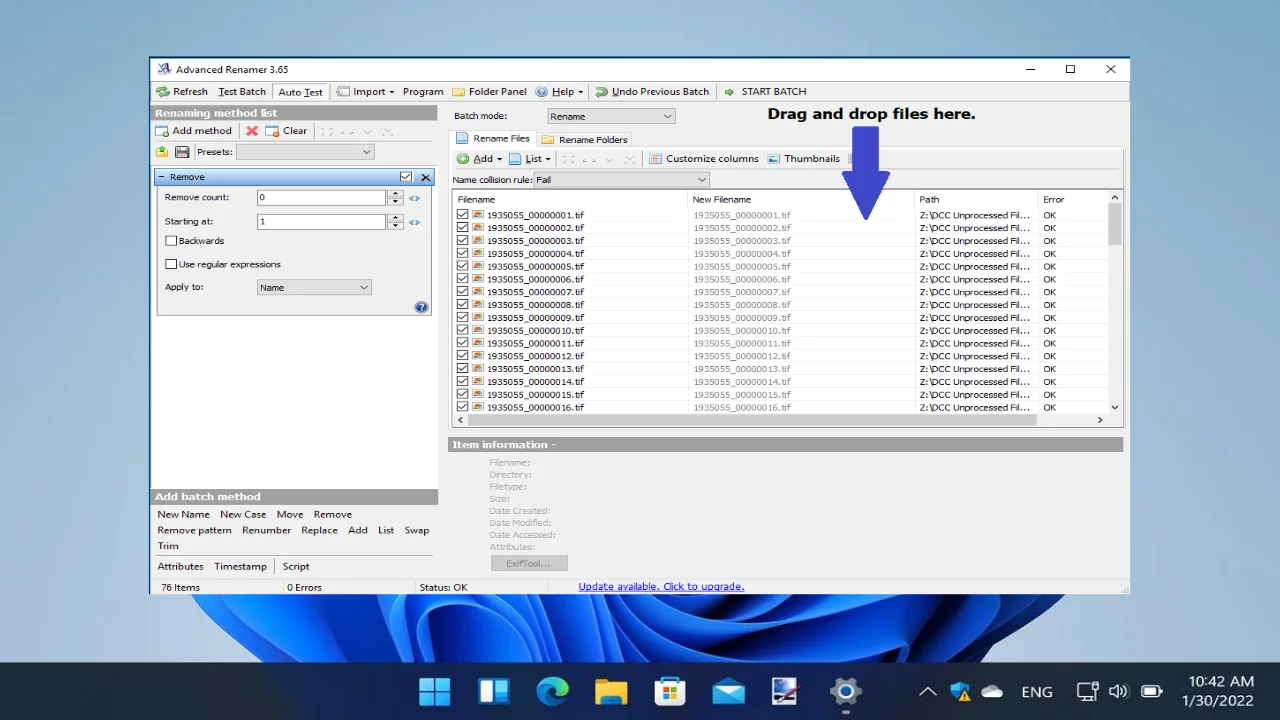1280x720 pixels.
Task: Open File Explorer from the taskbar
Action: coord(611,691)
